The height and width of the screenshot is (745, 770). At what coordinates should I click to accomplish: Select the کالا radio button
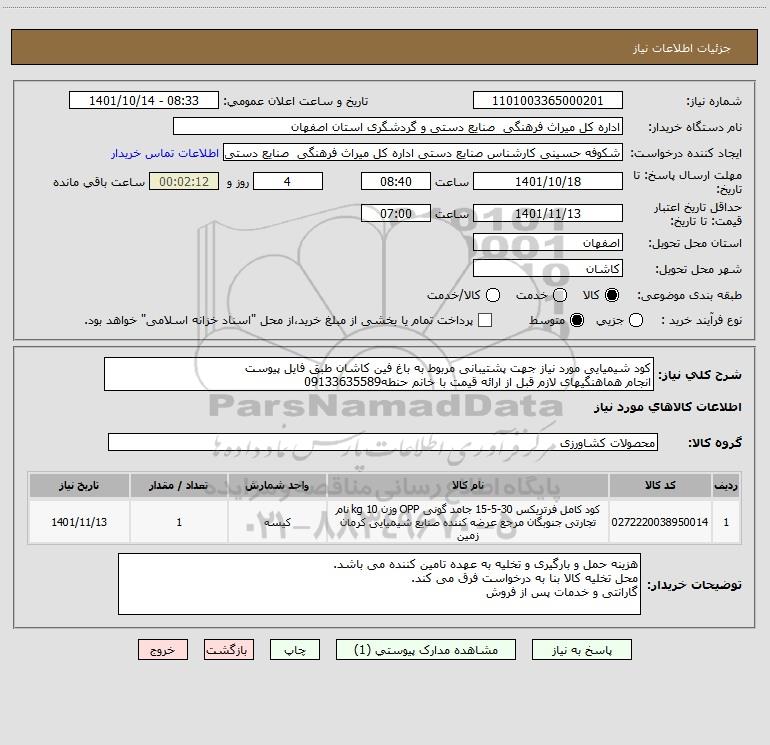pyautogui.click(x=612, y=295)
